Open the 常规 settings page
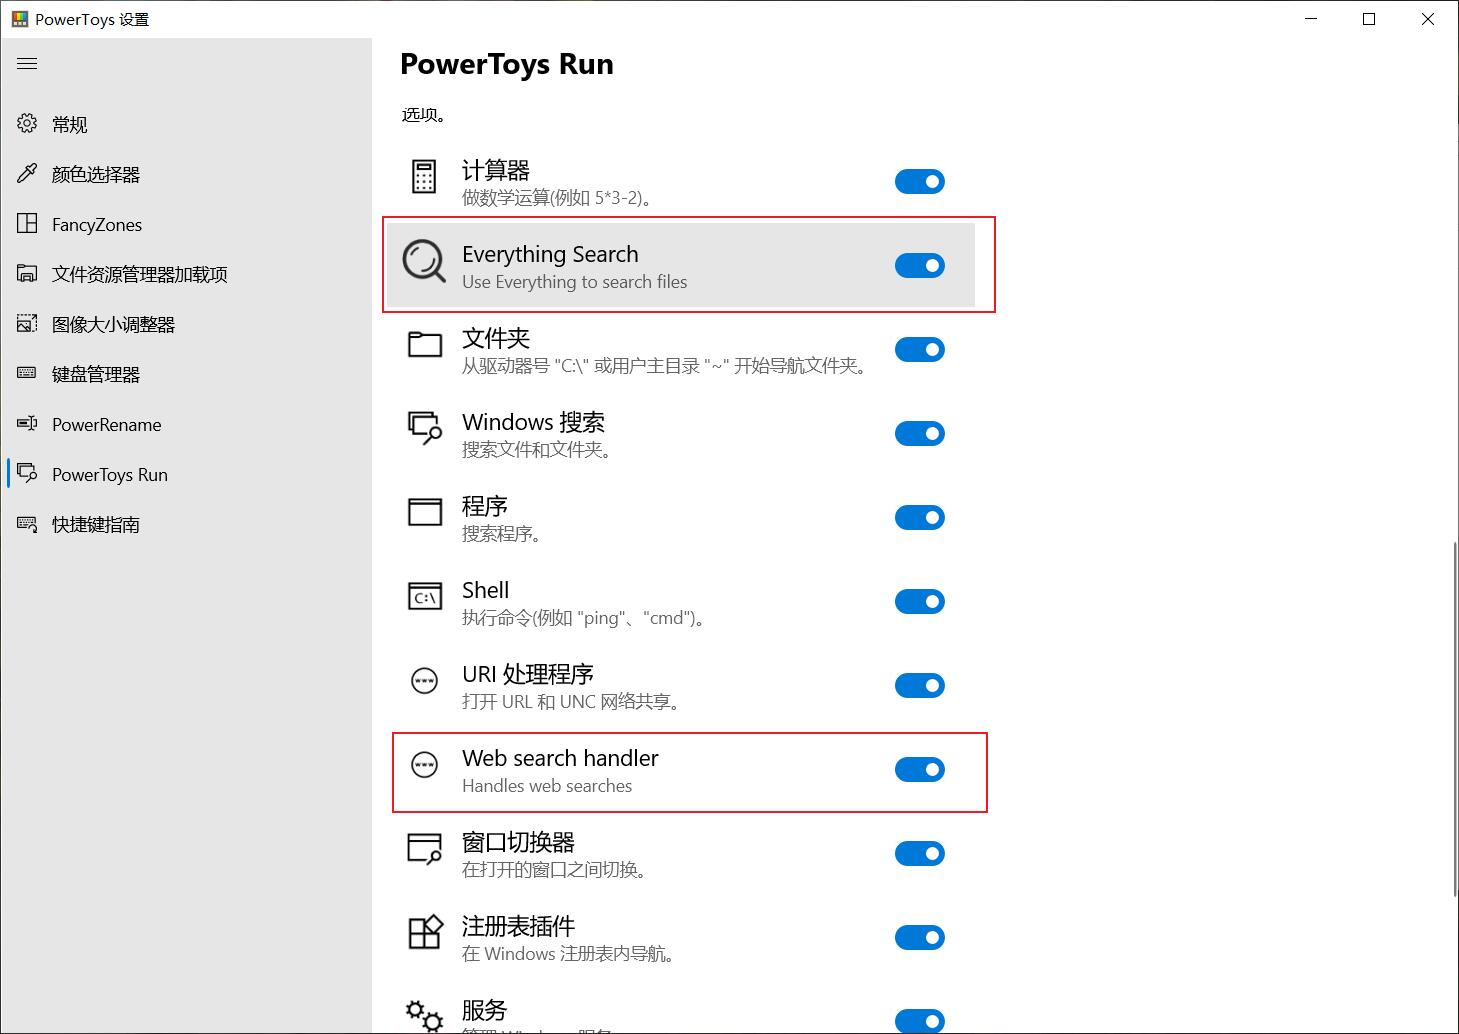Screen dimensions: 1459x1034 coord(186,124)
